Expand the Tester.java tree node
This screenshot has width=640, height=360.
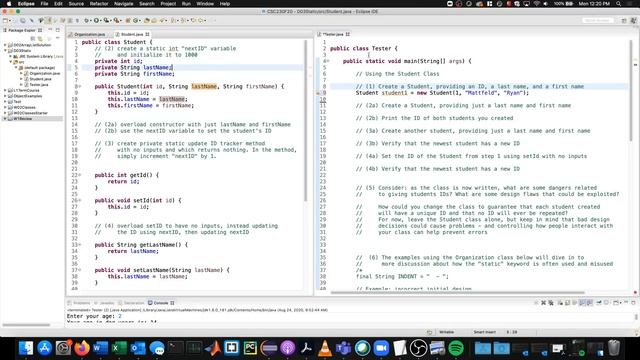pyautogui.click(x=21, y=84)
